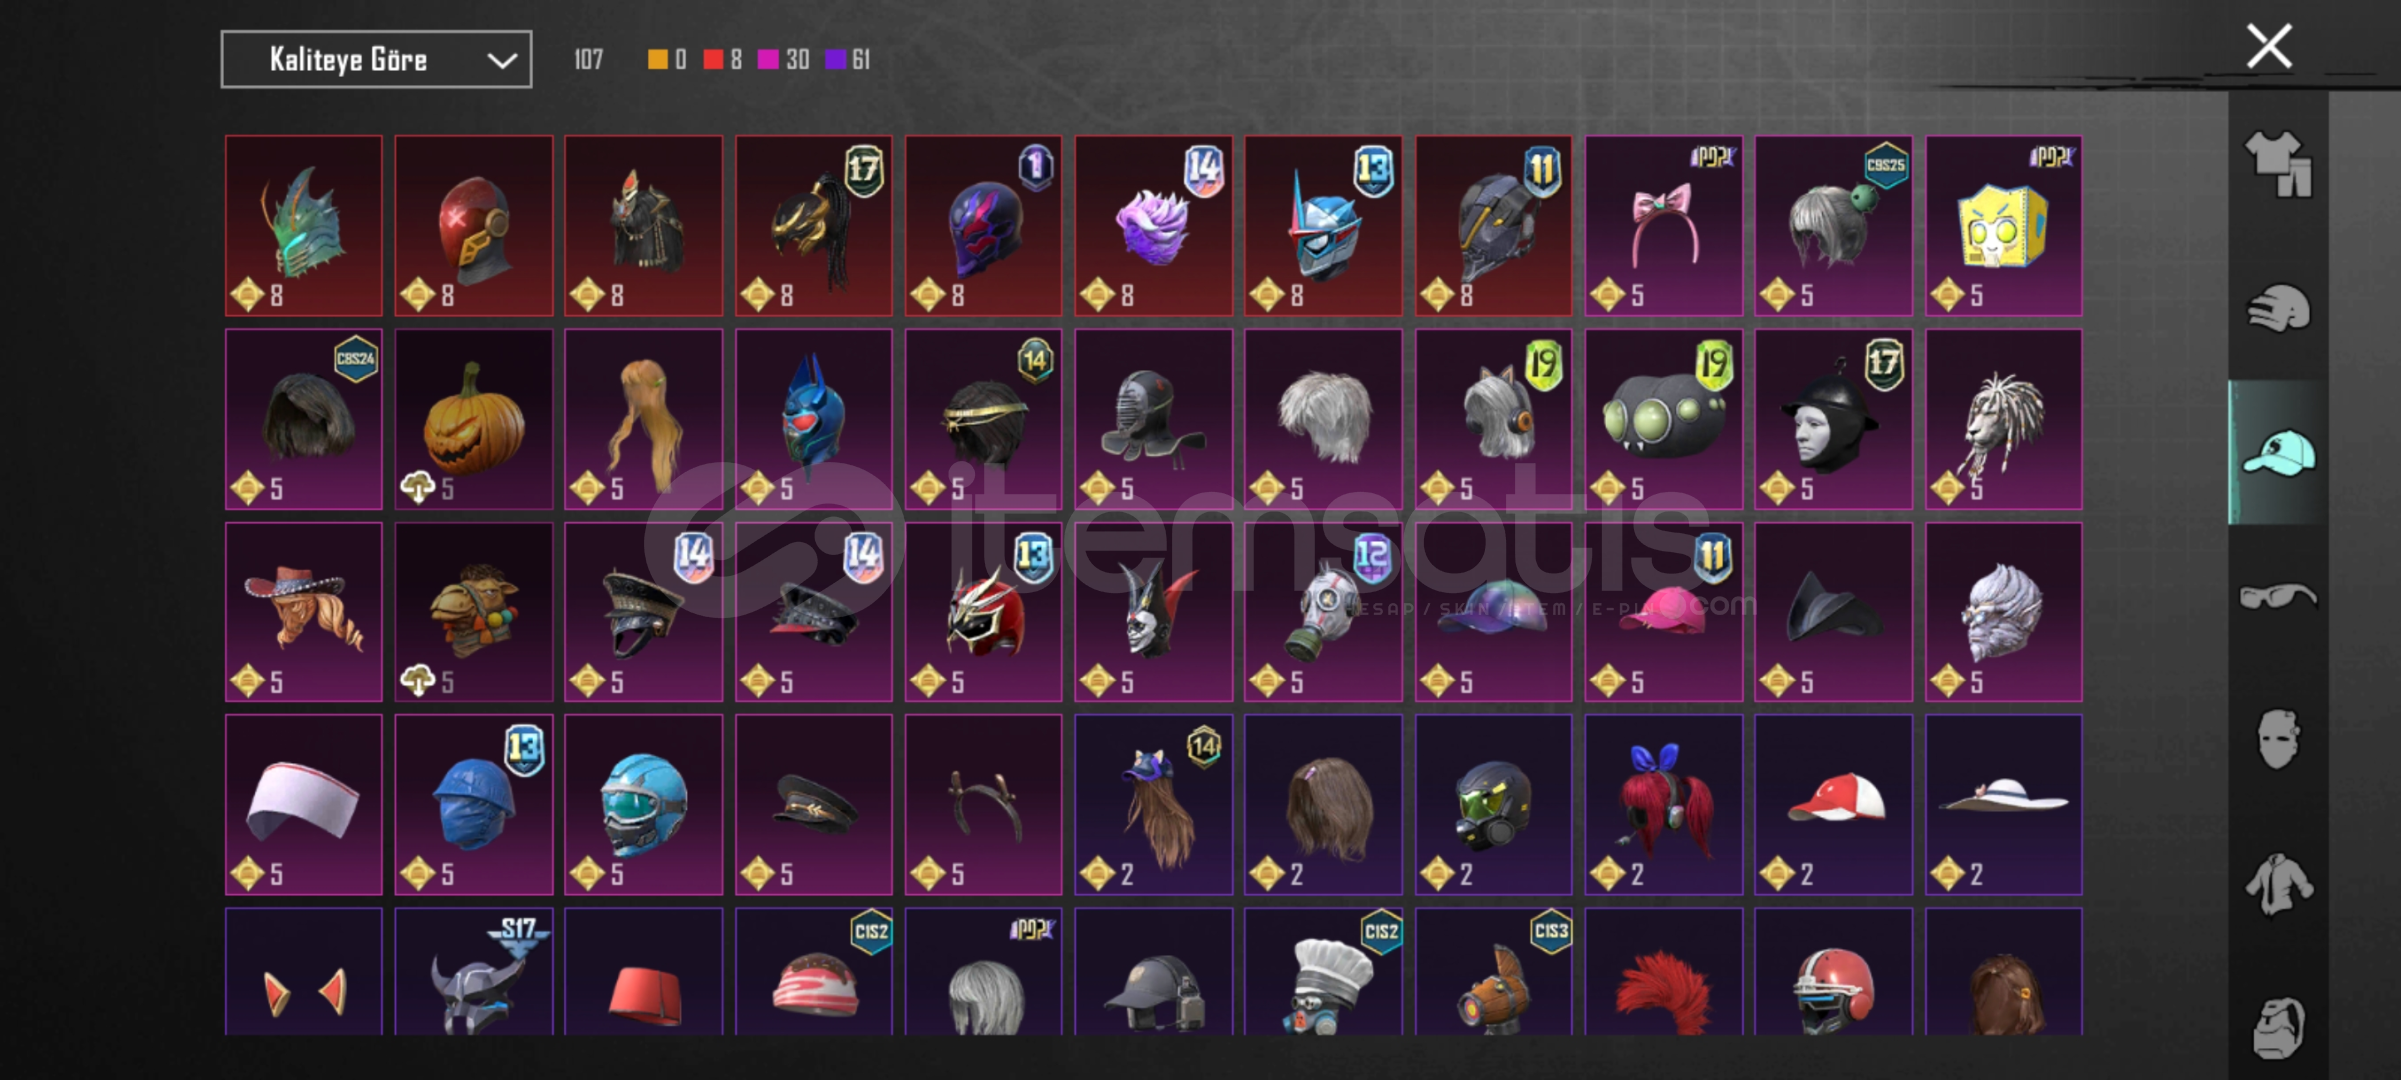Click the orange quality counter swatch
This screenshot has height=1080, width=2401.
pyautogui.click(x=657, y=60)
